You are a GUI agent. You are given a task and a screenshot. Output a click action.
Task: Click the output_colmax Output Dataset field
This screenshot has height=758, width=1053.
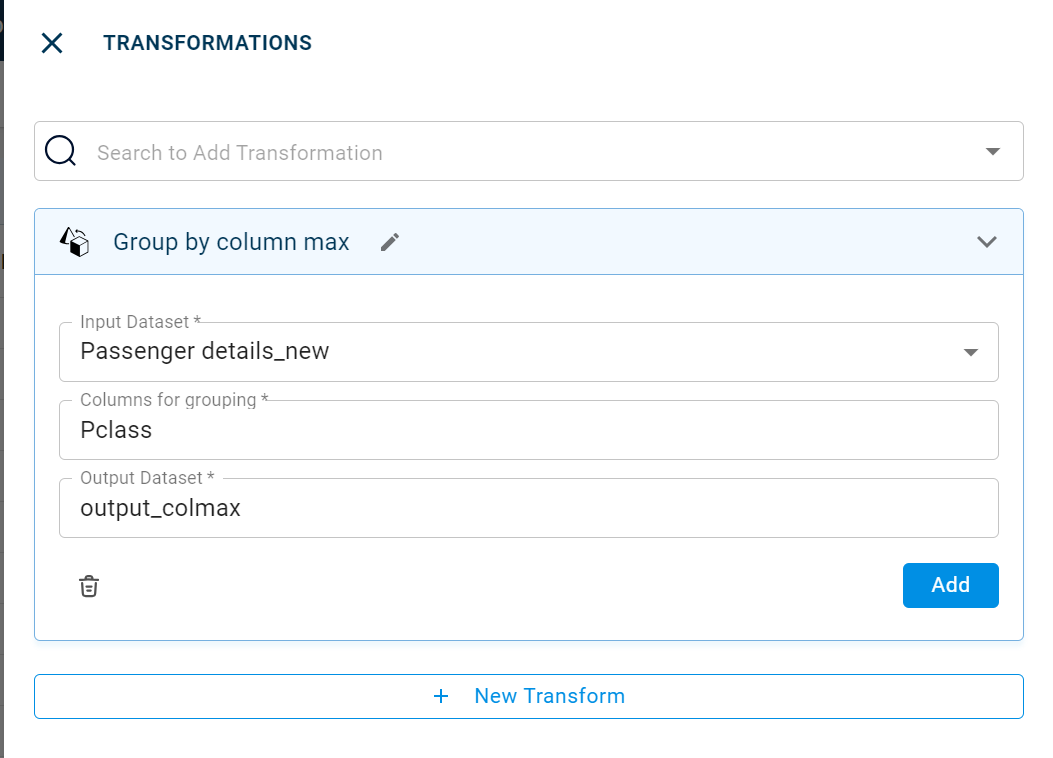tap(528, 509)
